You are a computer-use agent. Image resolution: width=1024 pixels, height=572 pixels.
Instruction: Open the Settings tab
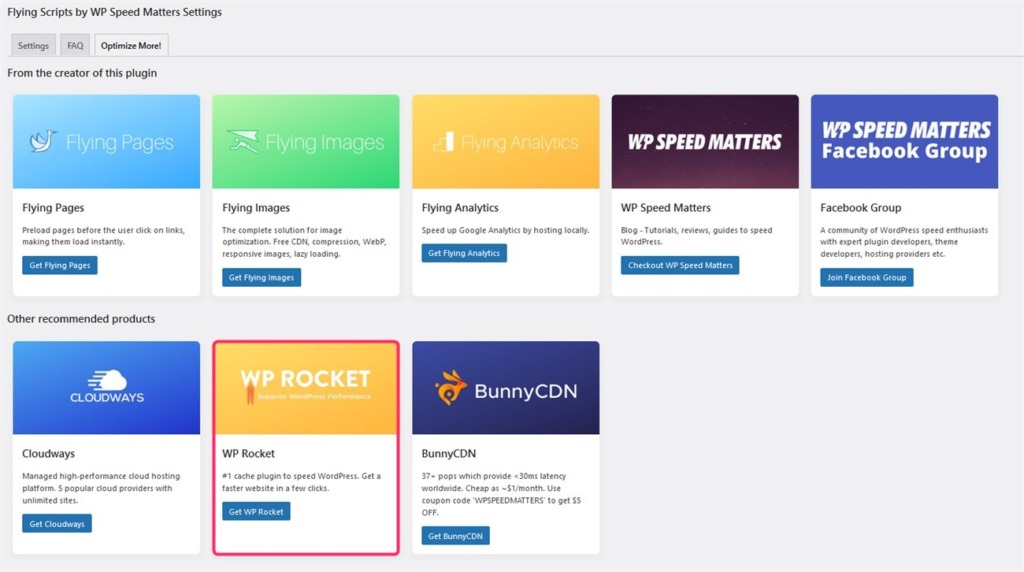pos(33,46)
